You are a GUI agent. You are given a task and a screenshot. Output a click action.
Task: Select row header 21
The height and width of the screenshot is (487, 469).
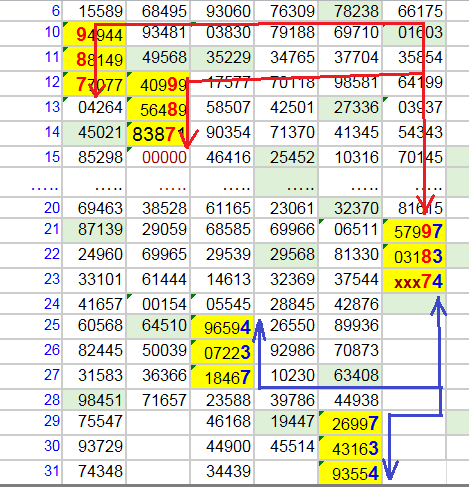31,230
